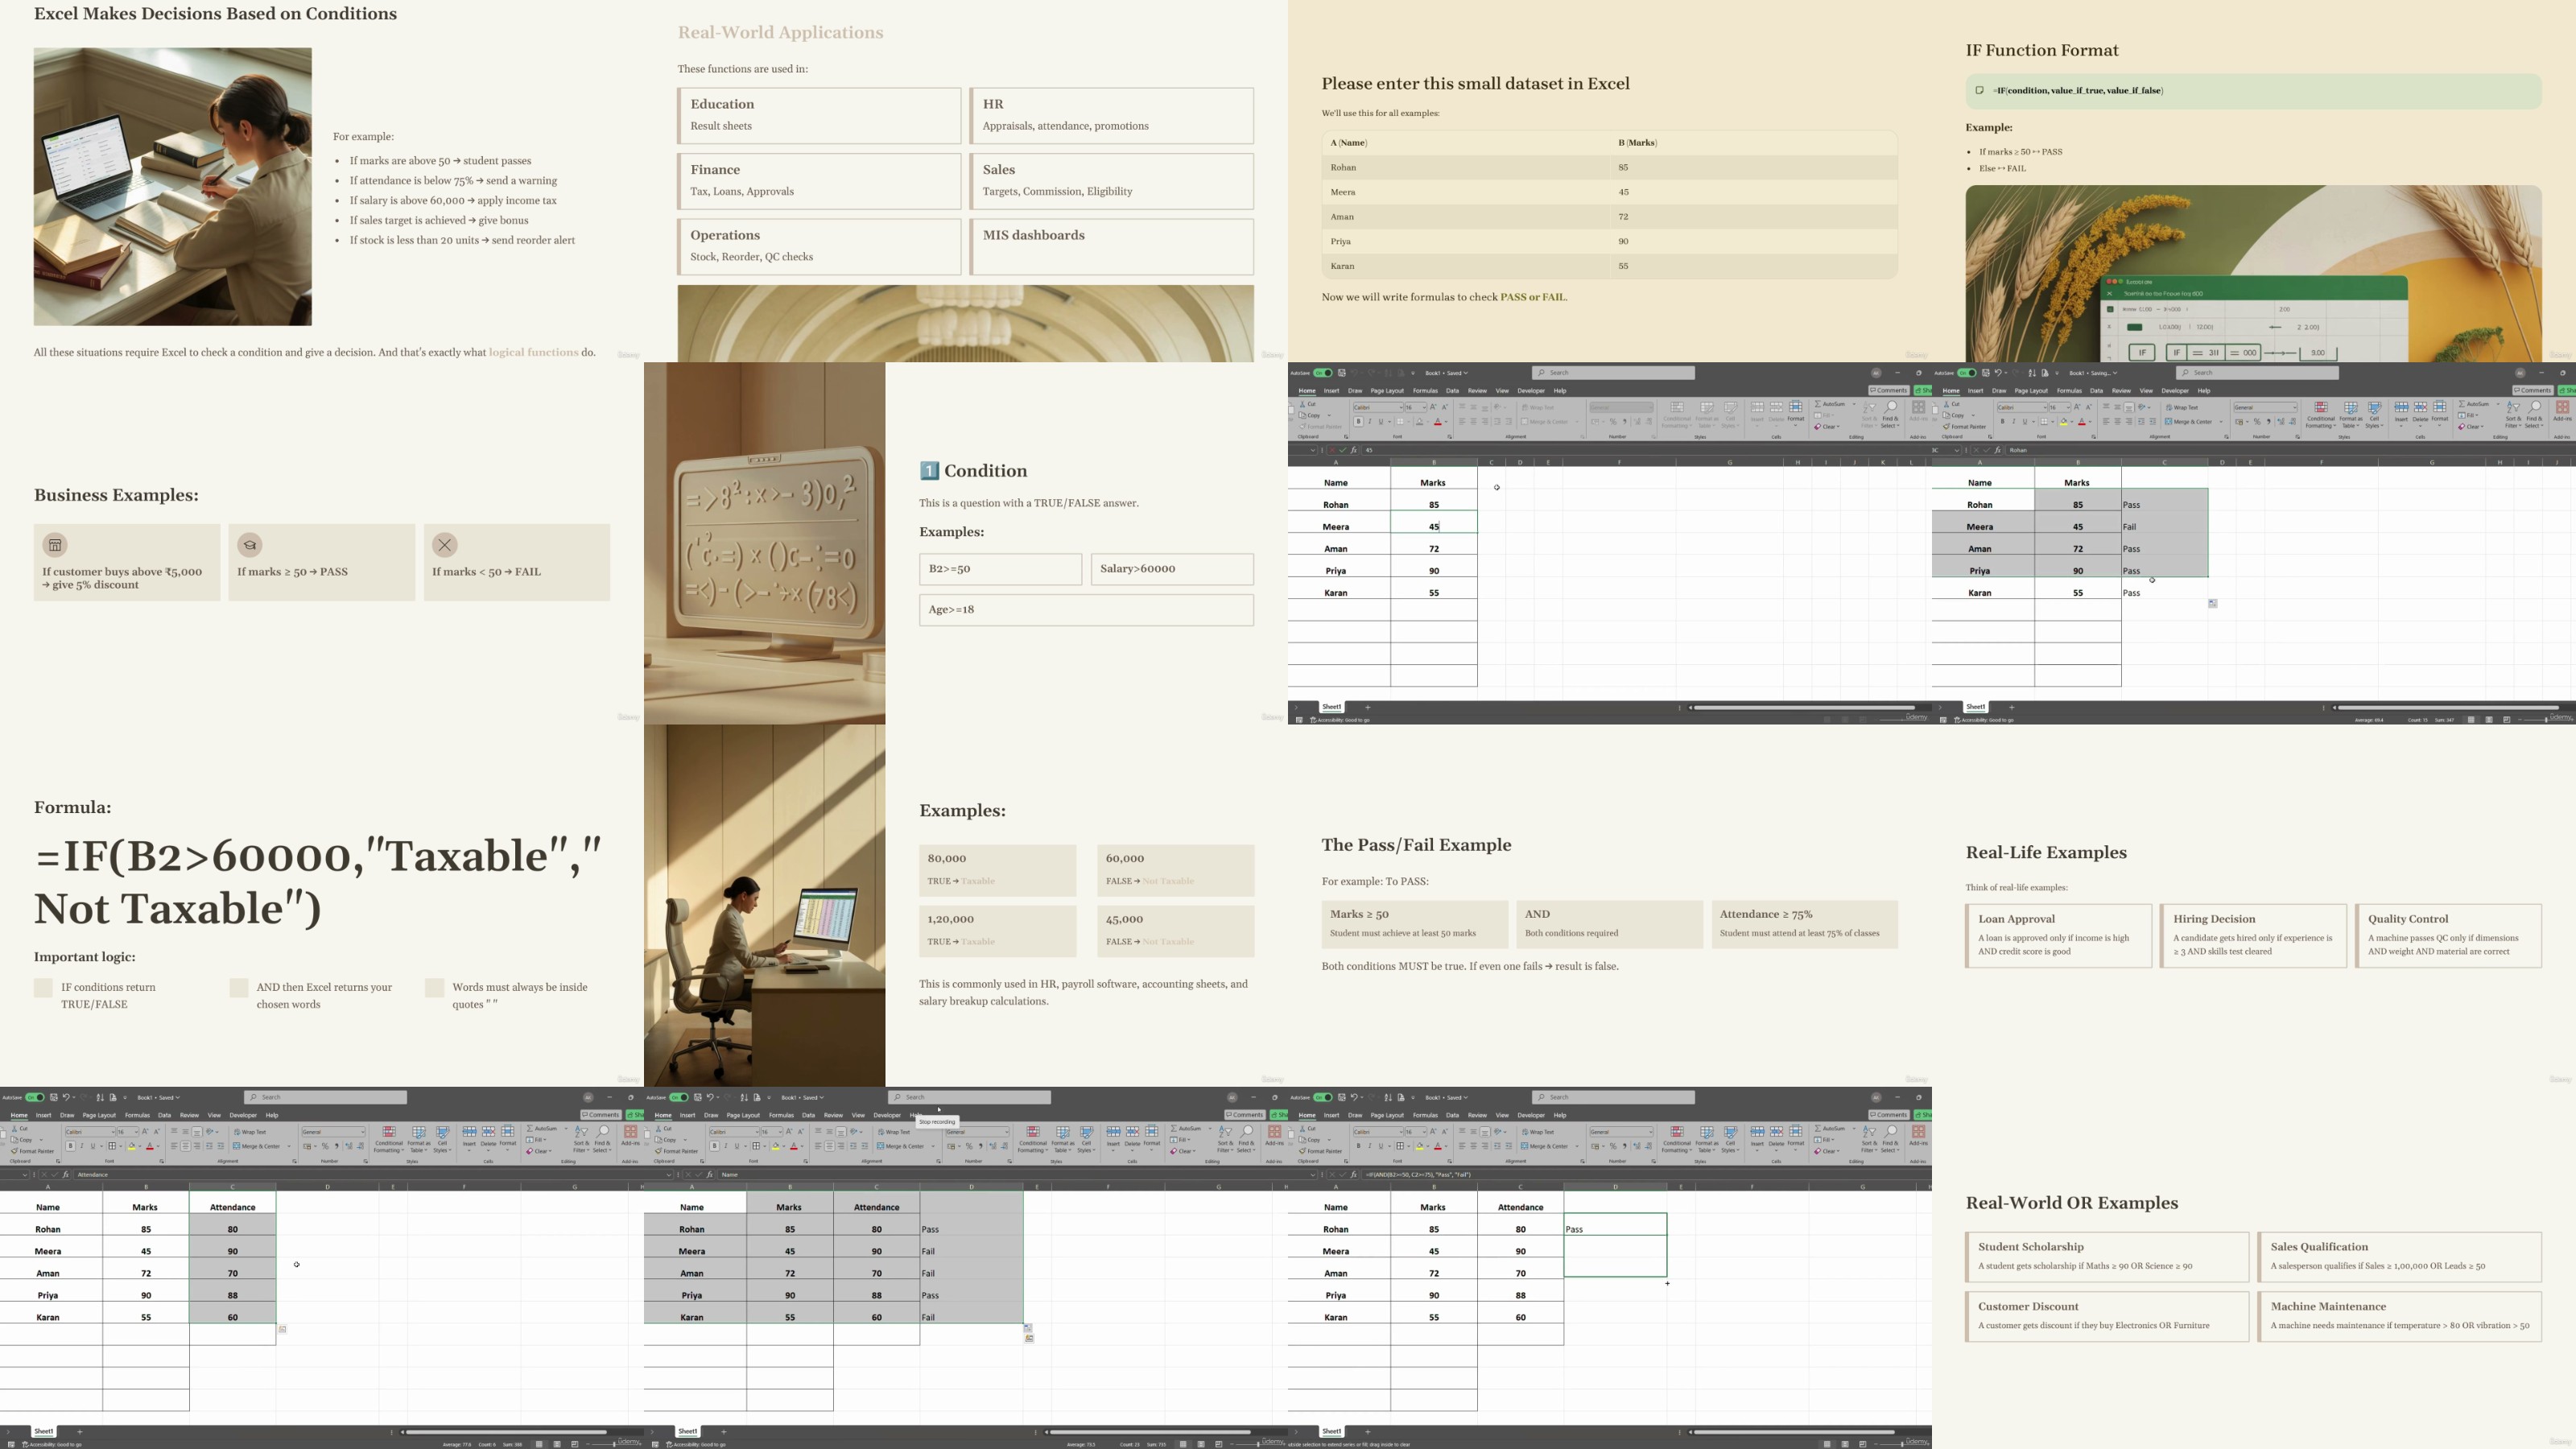
Task: Toggle AutoSave in Excel with Attendance formula bar
Action: pos(34,1097)
